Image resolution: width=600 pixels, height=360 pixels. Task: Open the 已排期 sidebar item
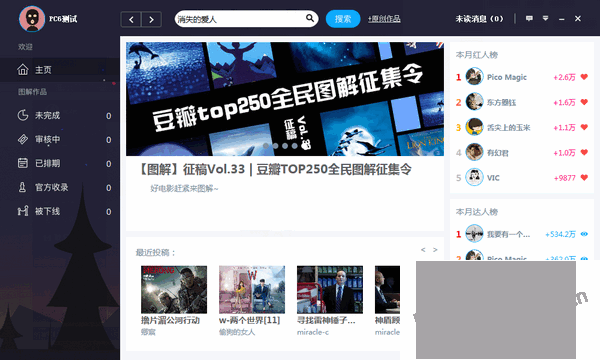point(60,163)
